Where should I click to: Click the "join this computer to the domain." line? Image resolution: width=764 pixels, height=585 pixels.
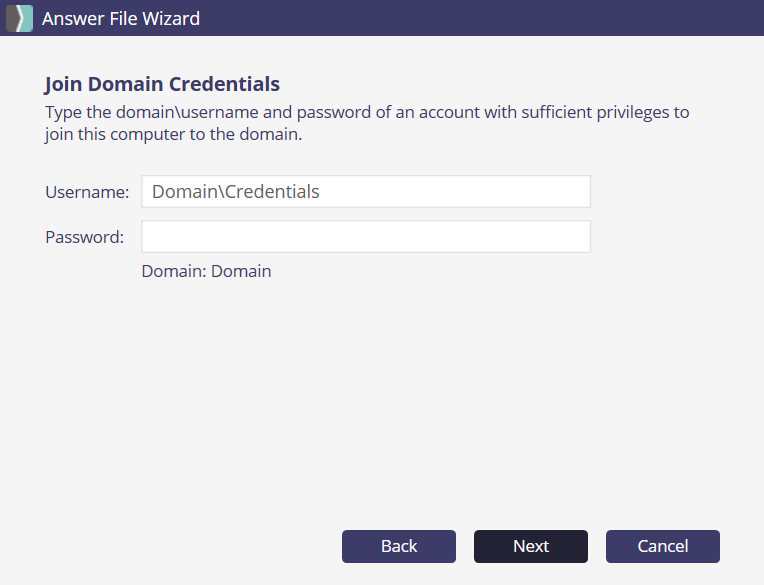[173, 134]
